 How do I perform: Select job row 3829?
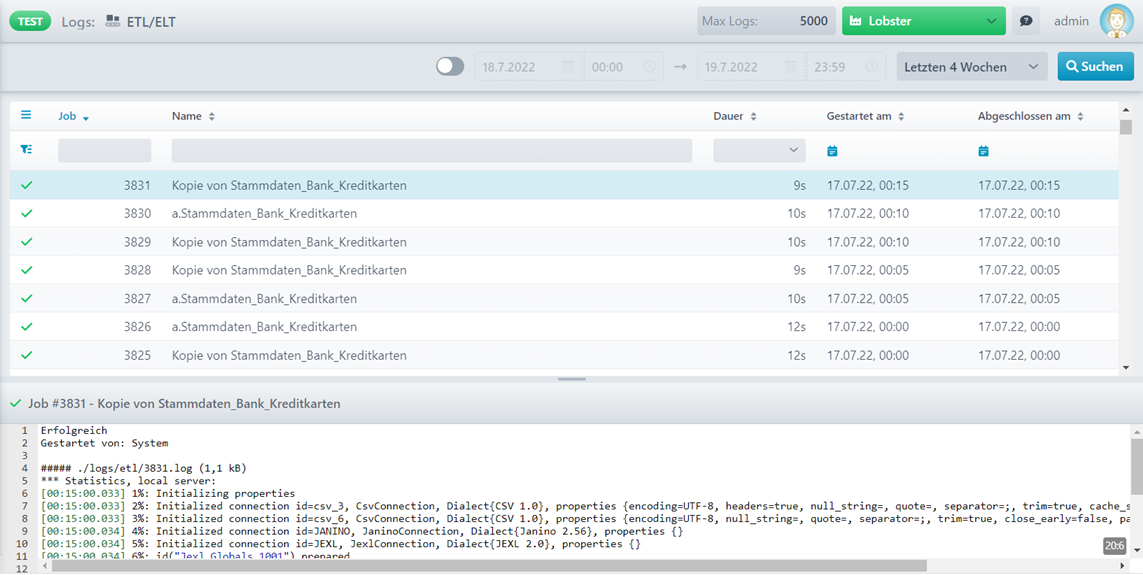[564, 242]
